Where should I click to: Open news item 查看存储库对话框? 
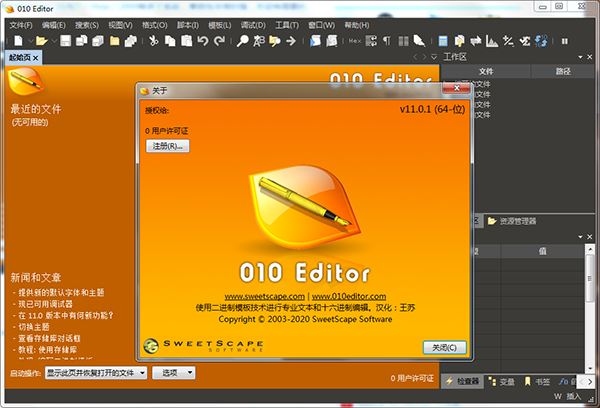pos(49,338)
